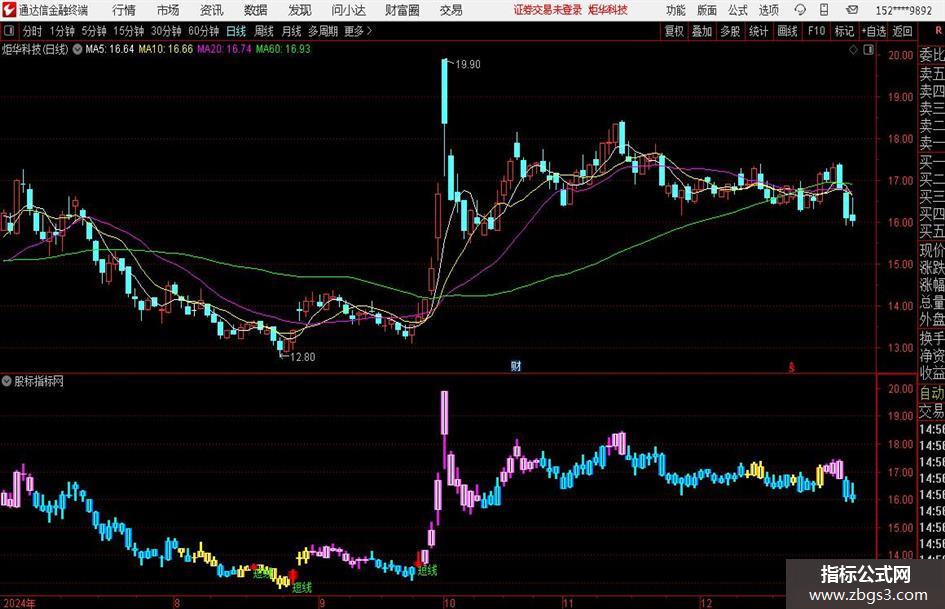Switch to 30分钟 period tab

point(166,31)
